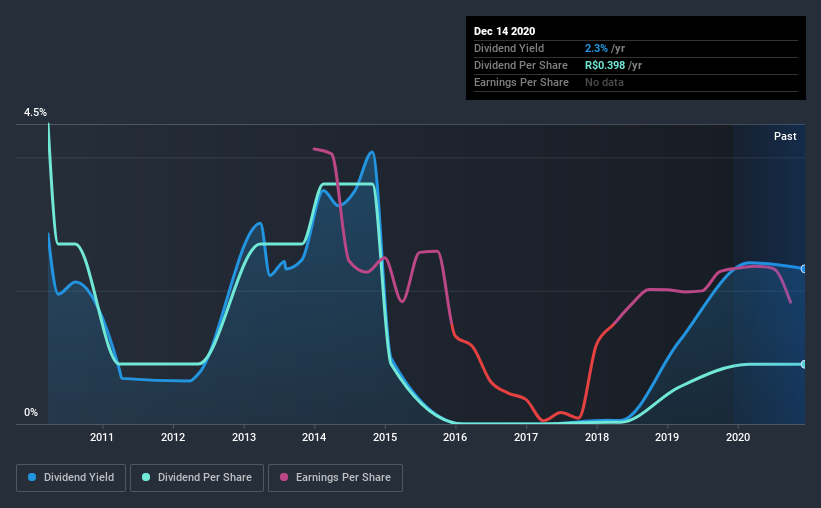Click the Dec 14 2020 tooltip date
This screenshot has width=821, height=508.
click(x=504, y=31)
